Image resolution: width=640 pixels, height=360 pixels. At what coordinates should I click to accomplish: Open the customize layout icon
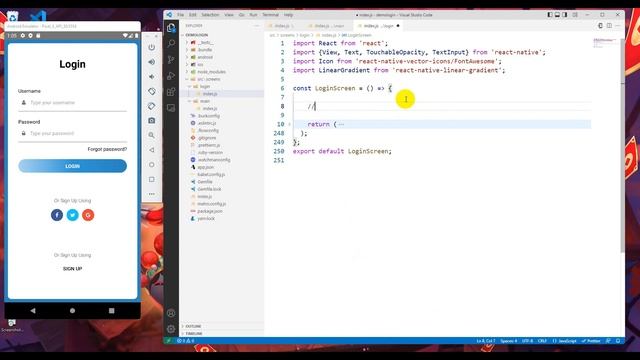pyautogui.click(x=575, y=15)
